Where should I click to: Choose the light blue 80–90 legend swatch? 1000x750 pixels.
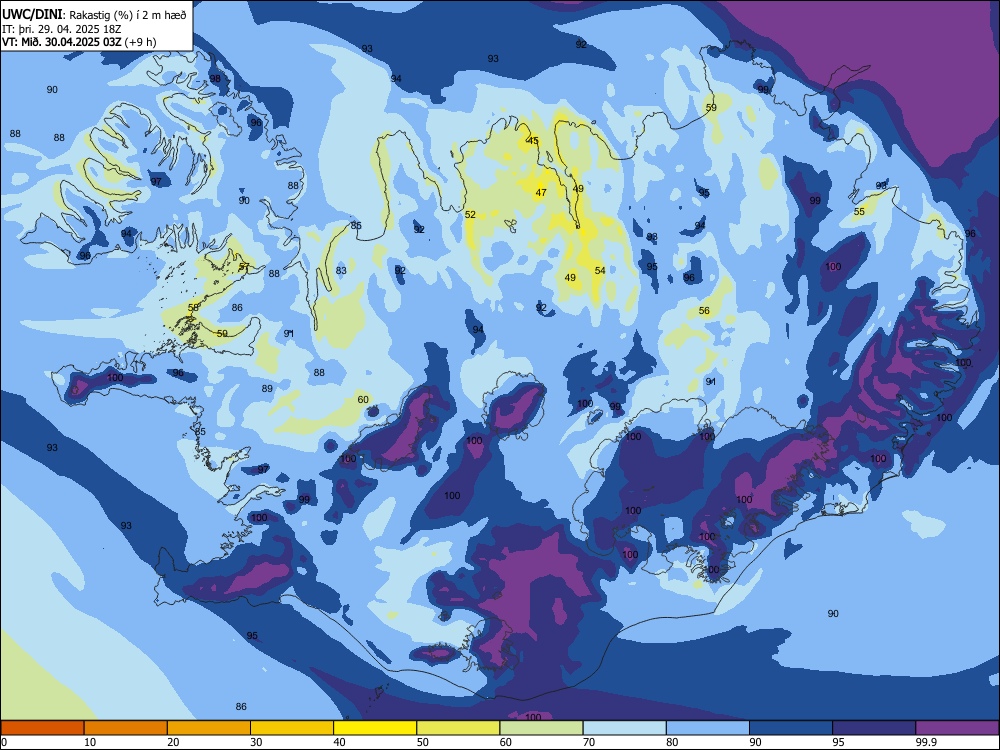[708, 728]
